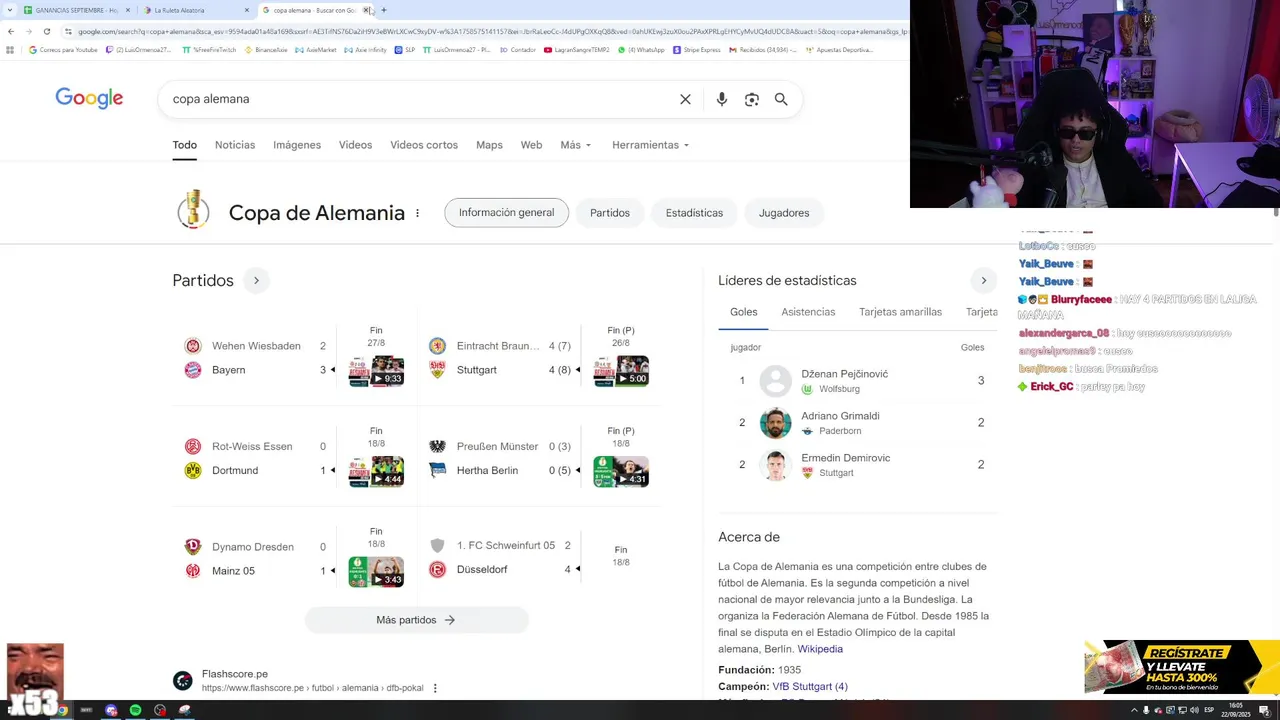1280x720 pixels.
Task: Select the Jugadores chip
Action: pos(784,213)
